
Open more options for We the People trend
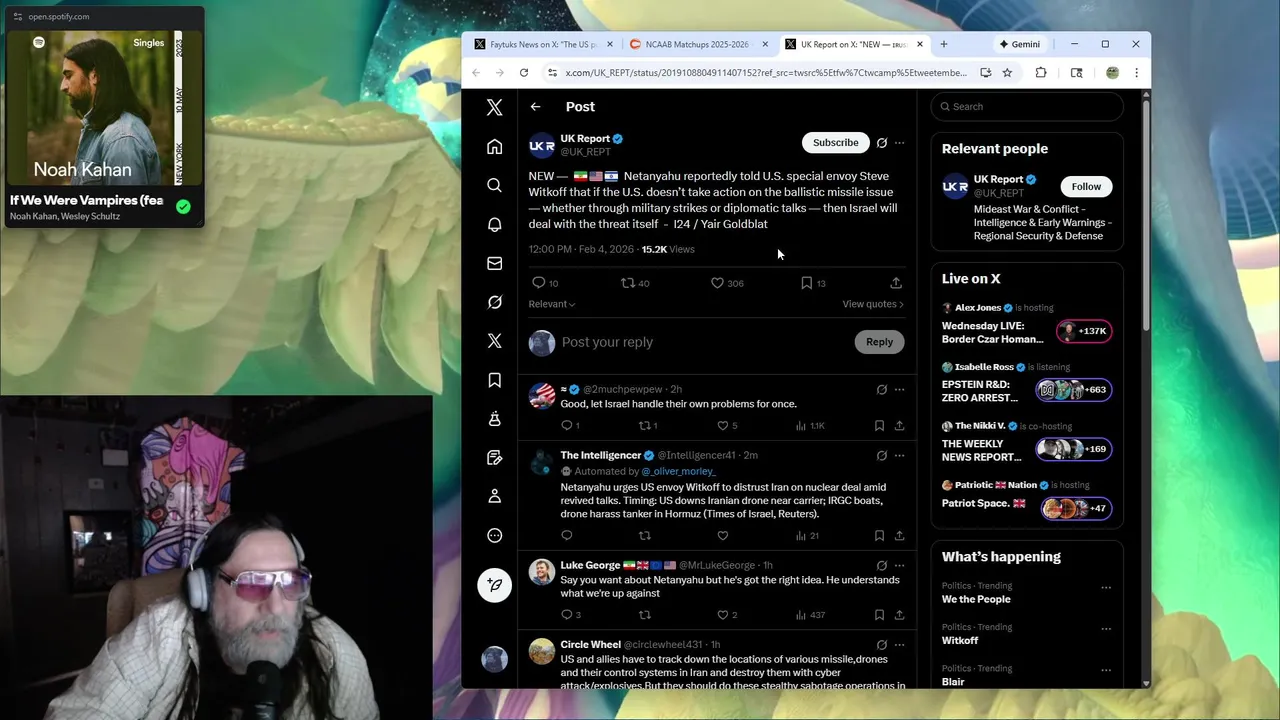click(1105, 588)
